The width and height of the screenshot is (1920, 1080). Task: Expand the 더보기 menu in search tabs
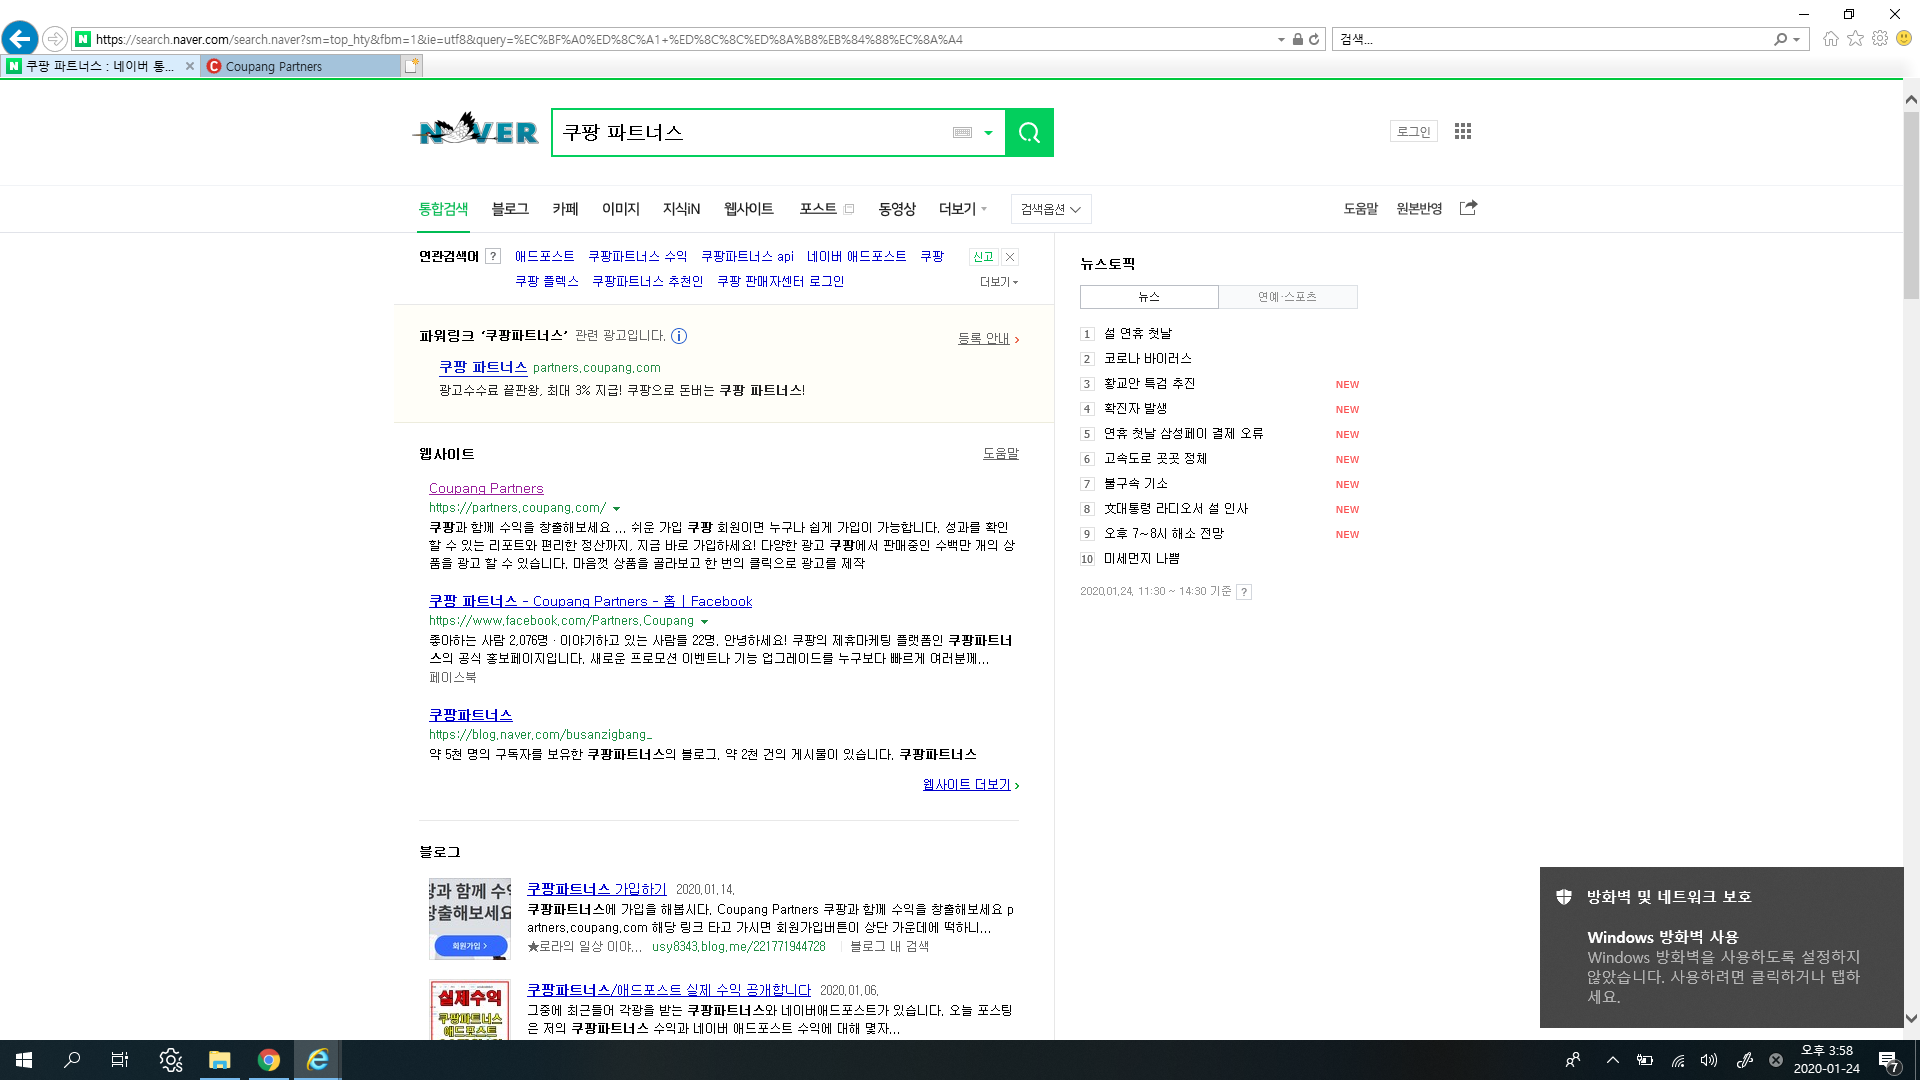coord(962,209)
